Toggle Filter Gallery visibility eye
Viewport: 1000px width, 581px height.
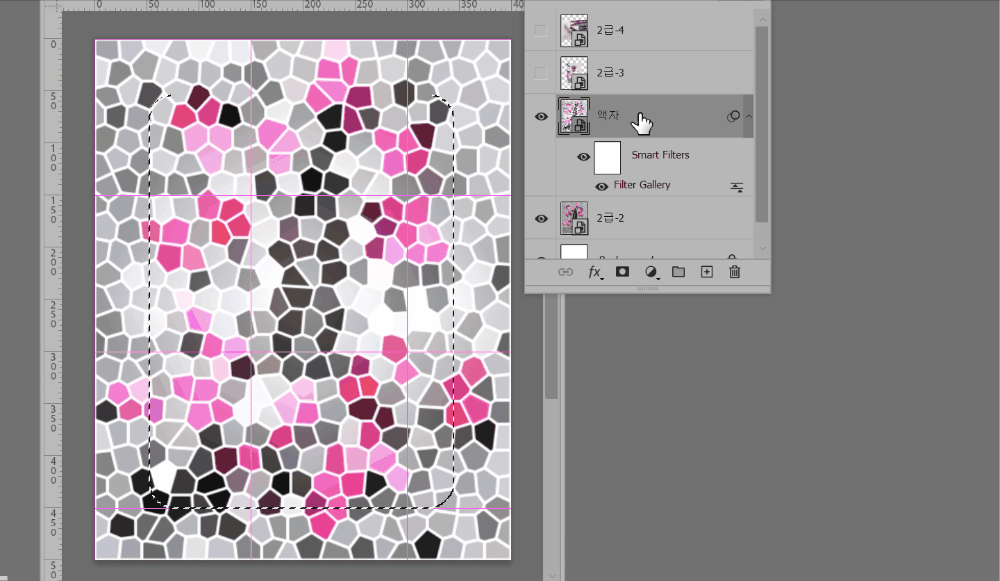[601, 187]
